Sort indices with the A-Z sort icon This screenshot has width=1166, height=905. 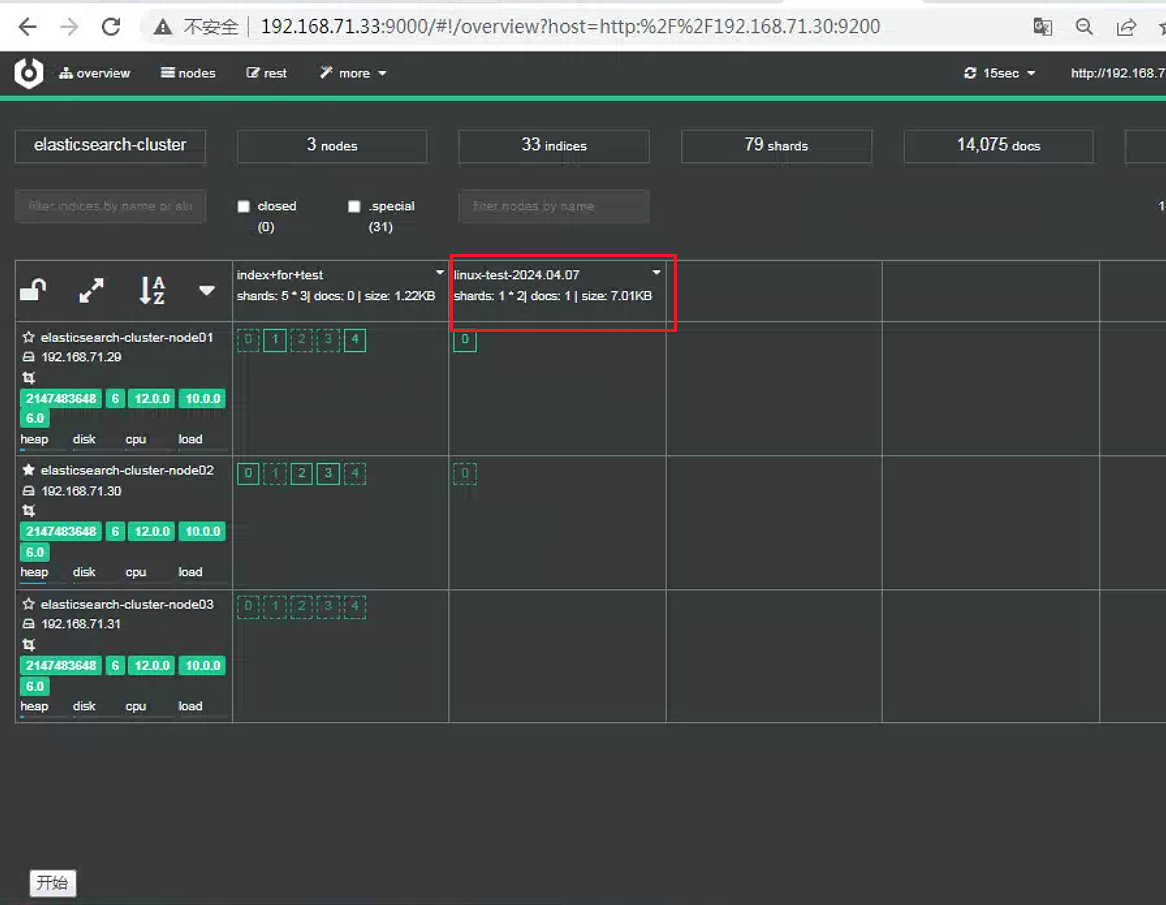(152, 290)
